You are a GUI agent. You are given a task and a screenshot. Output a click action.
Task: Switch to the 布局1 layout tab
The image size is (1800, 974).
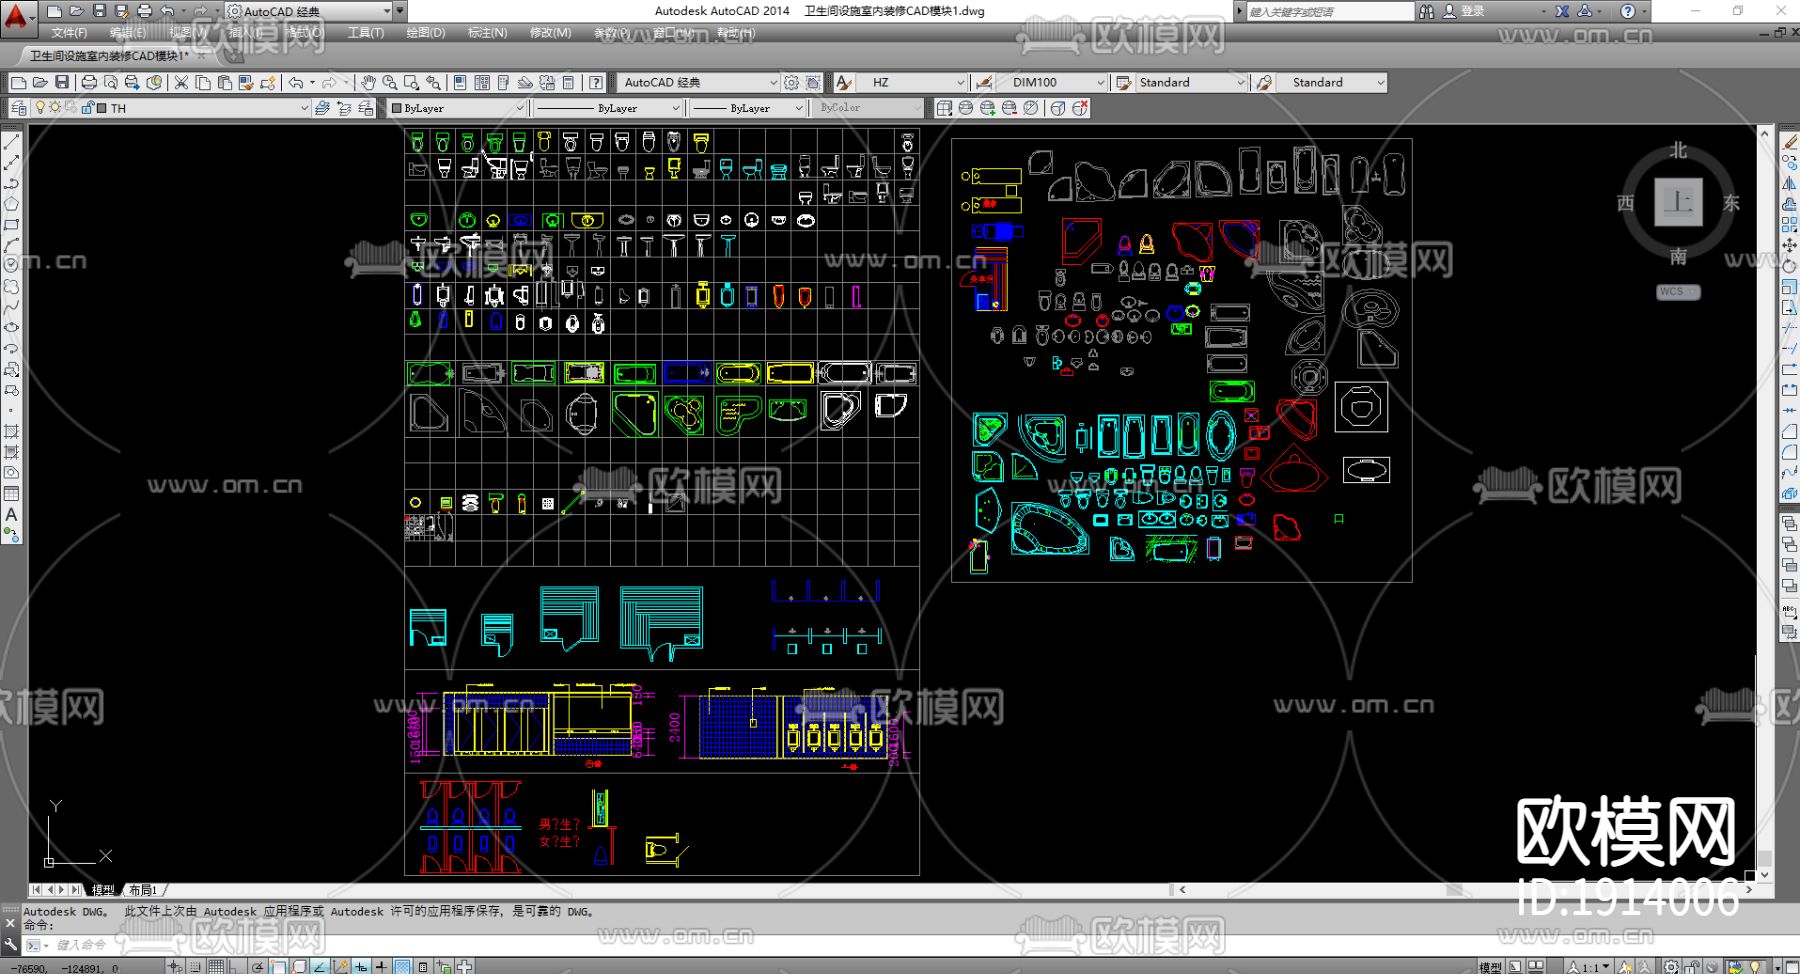[x=143, y=890]
